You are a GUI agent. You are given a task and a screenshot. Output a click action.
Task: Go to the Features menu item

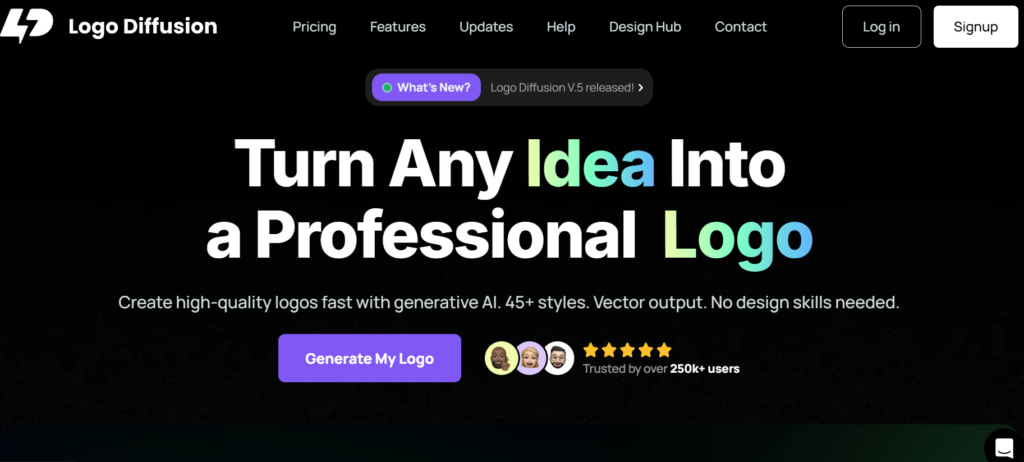(x=397, y=27)
